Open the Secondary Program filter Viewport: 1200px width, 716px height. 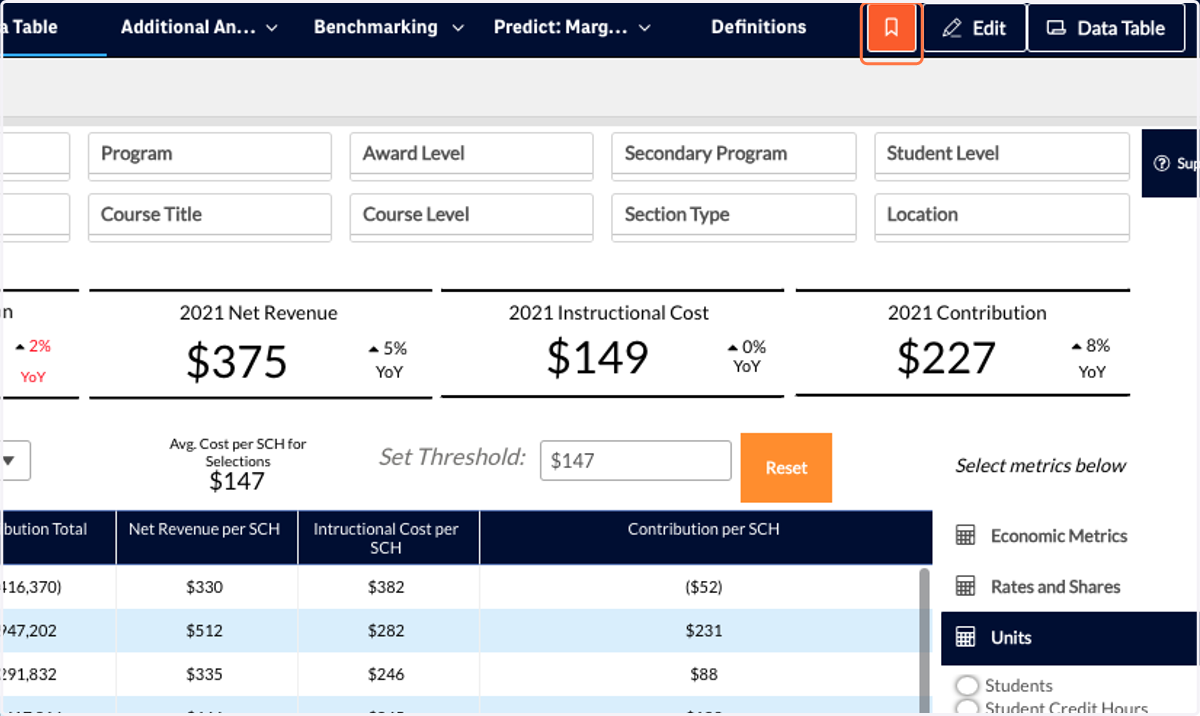tap(734, 155)
